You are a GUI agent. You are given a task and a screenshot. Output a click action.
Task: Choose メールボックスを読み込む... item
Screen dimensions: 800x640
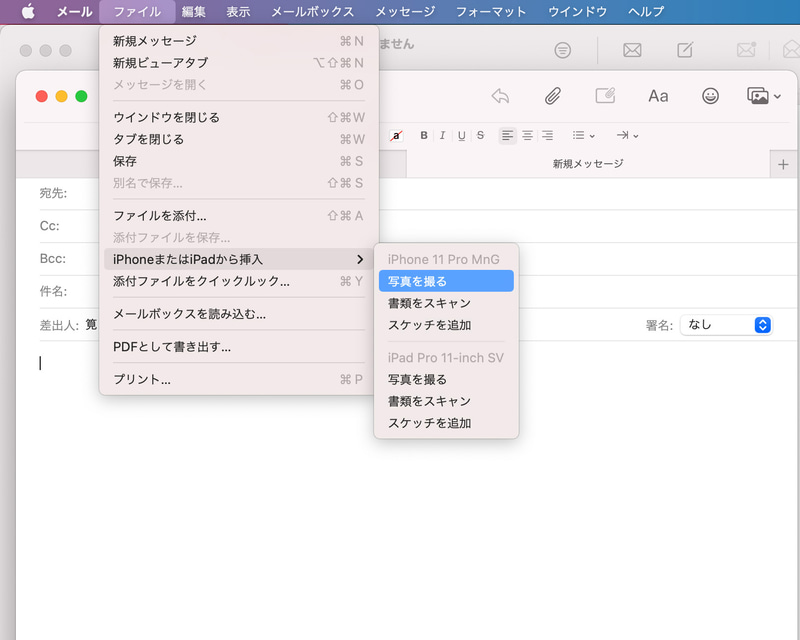(239, 314)
